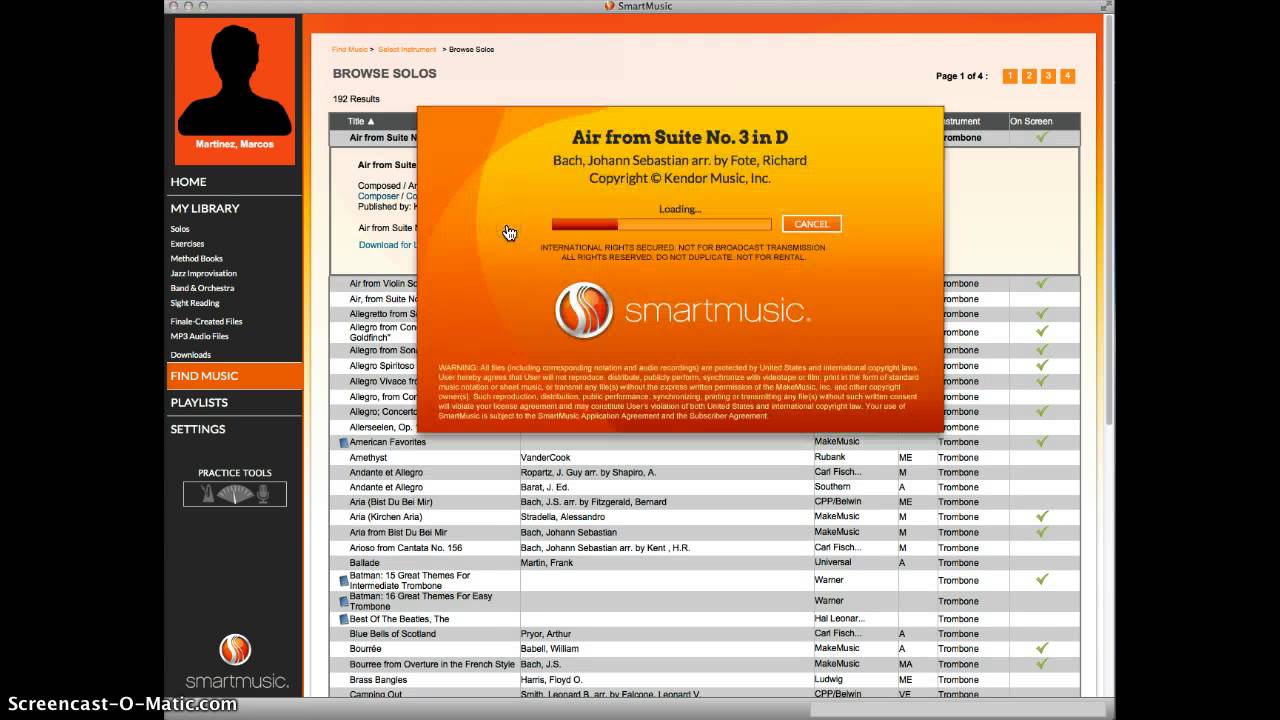Open MP3 Audio Files

pyautogui.click(x=199, y=337)
